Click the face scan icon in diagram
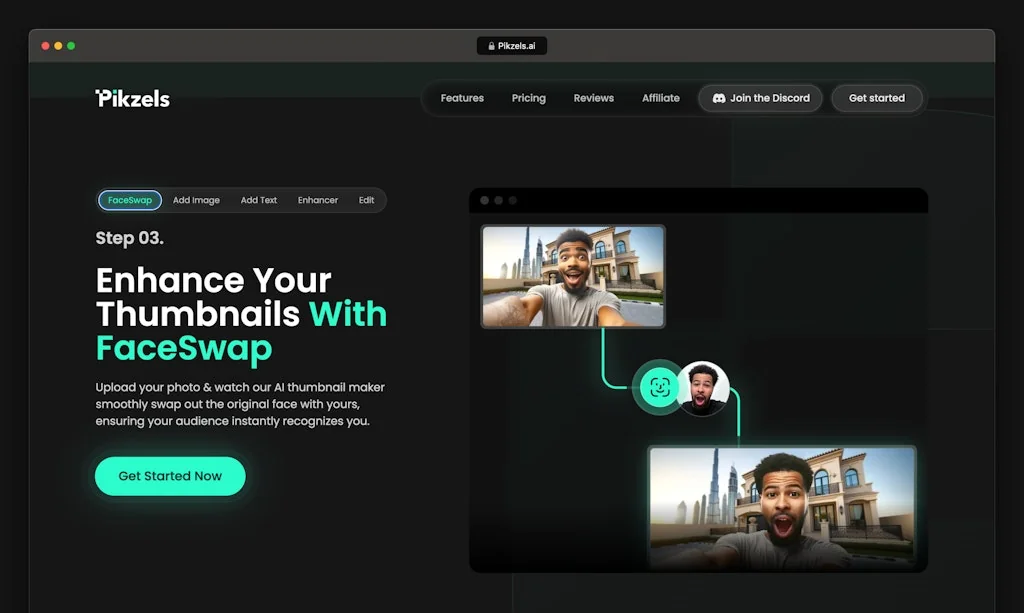This screenshot has width=1024, height=613. pyautogui.click(x=658, y=388)
